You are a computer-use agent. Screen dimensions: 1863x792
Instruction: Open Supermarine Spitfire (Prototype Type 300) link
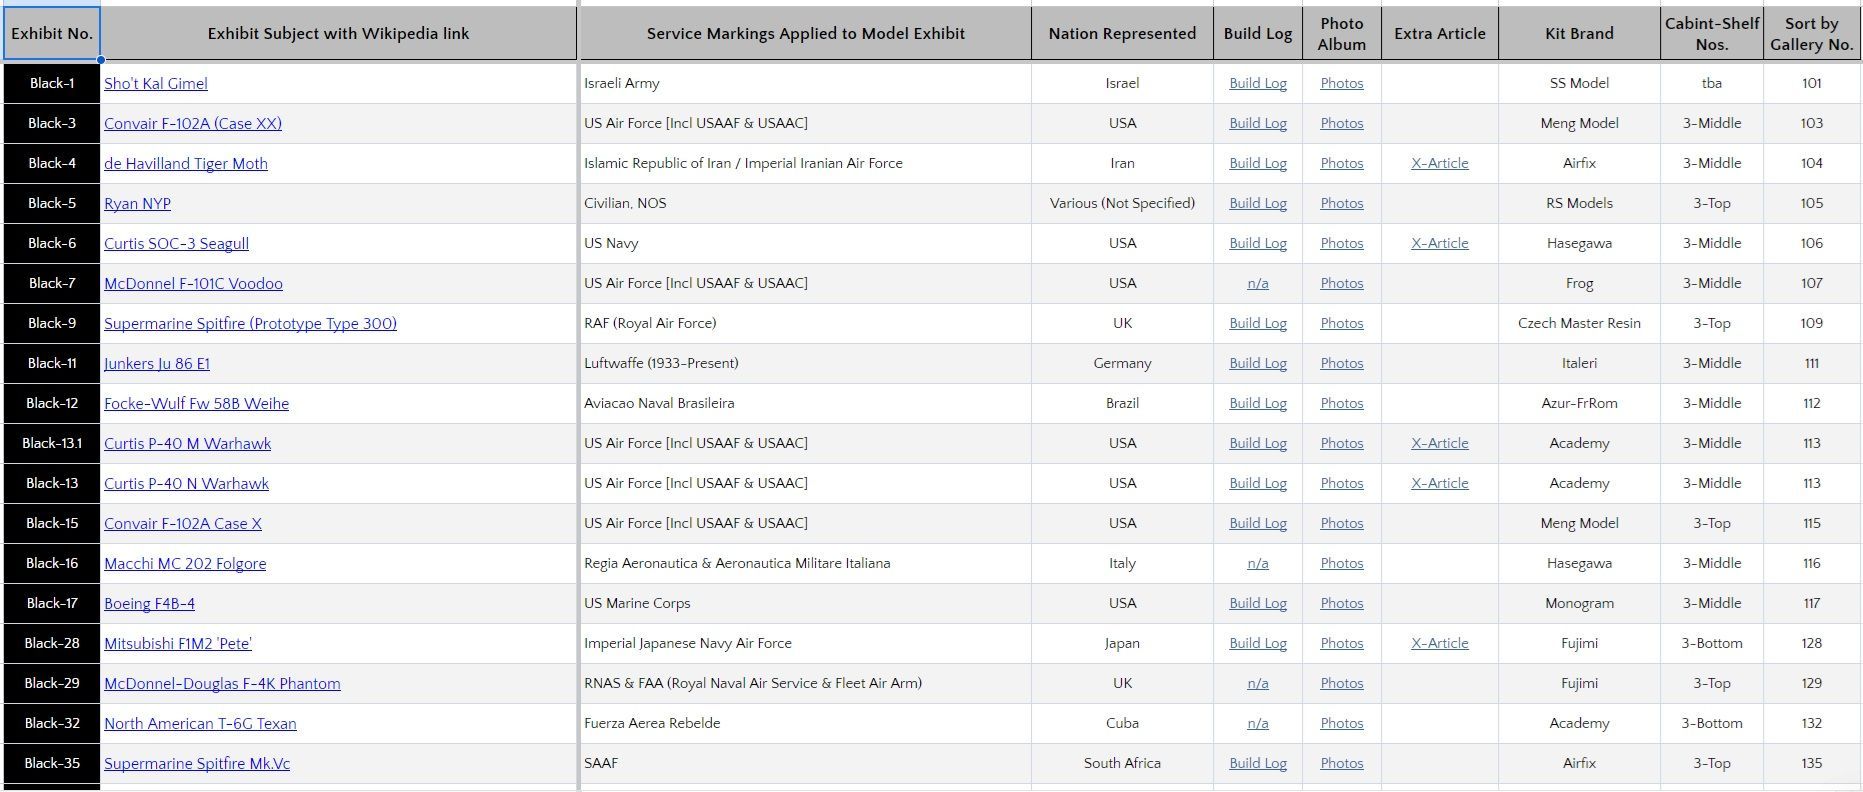tap(250, 324)
